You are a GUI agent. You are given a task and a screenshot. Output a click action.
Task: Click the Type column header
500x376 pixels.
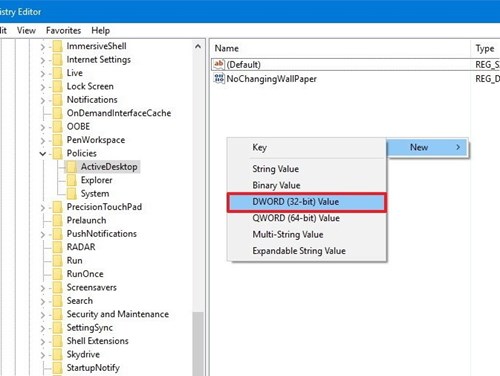(485, 49)
